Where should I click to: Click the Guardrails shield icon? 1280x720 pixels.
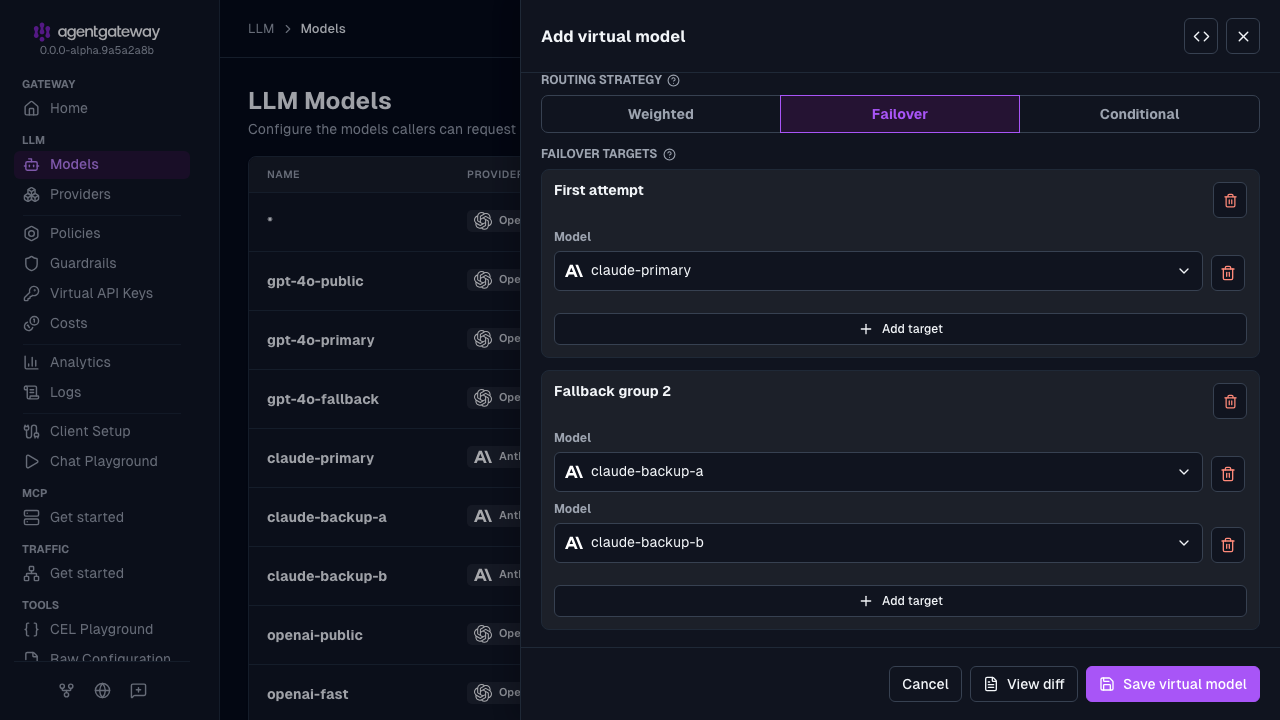pos(32,263)
